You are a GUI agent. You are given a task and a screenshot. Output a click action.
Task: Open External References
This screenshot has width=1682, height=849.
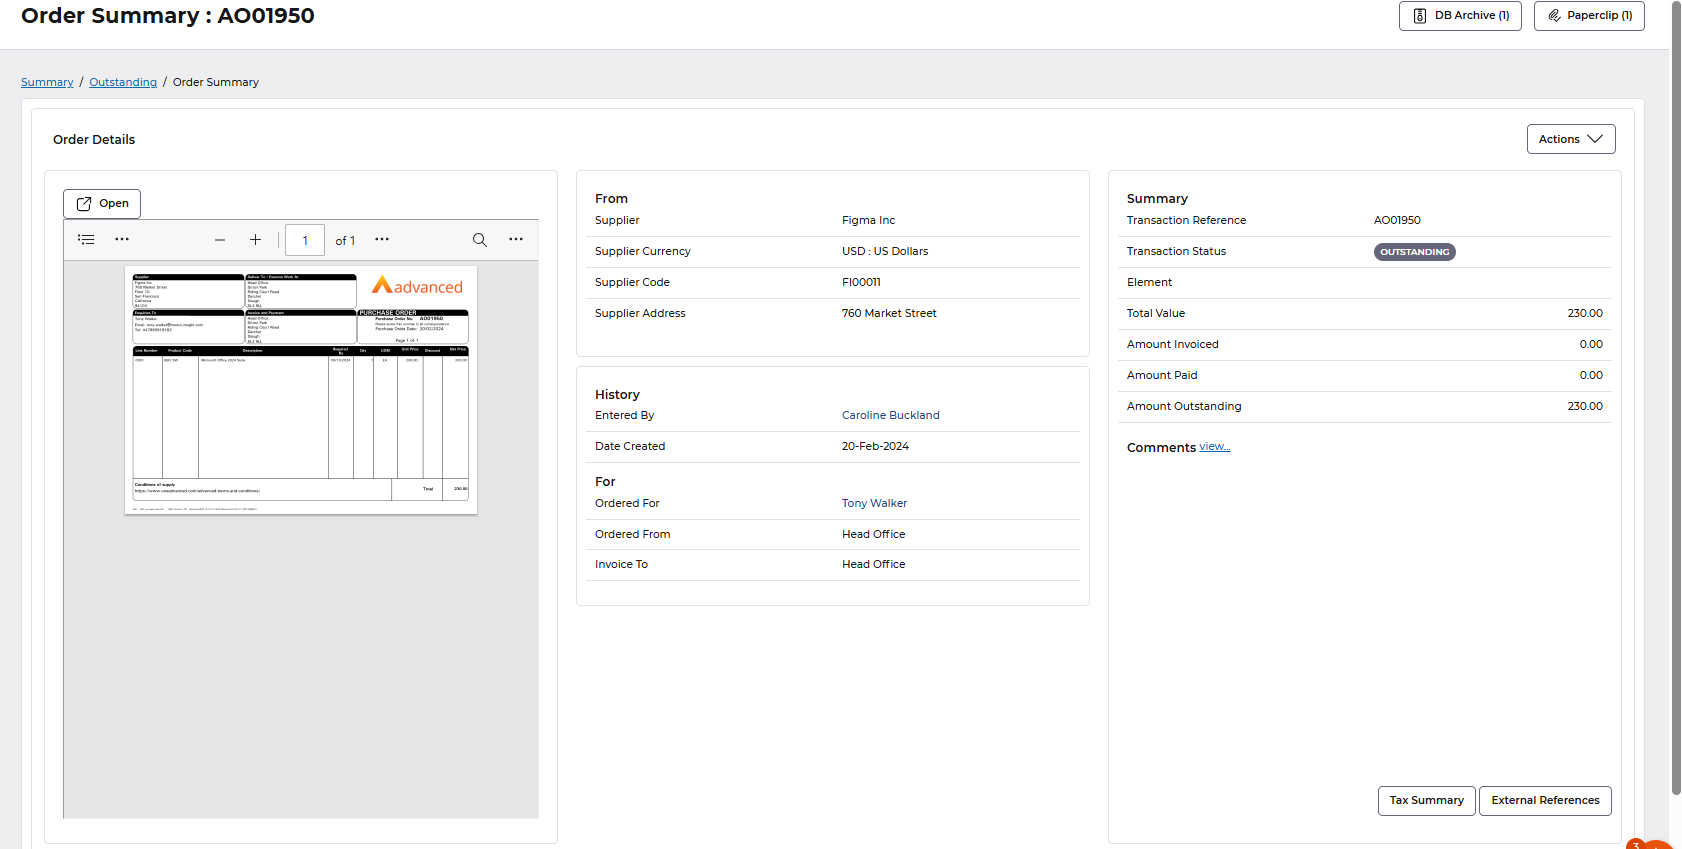tap(1545, 801)
